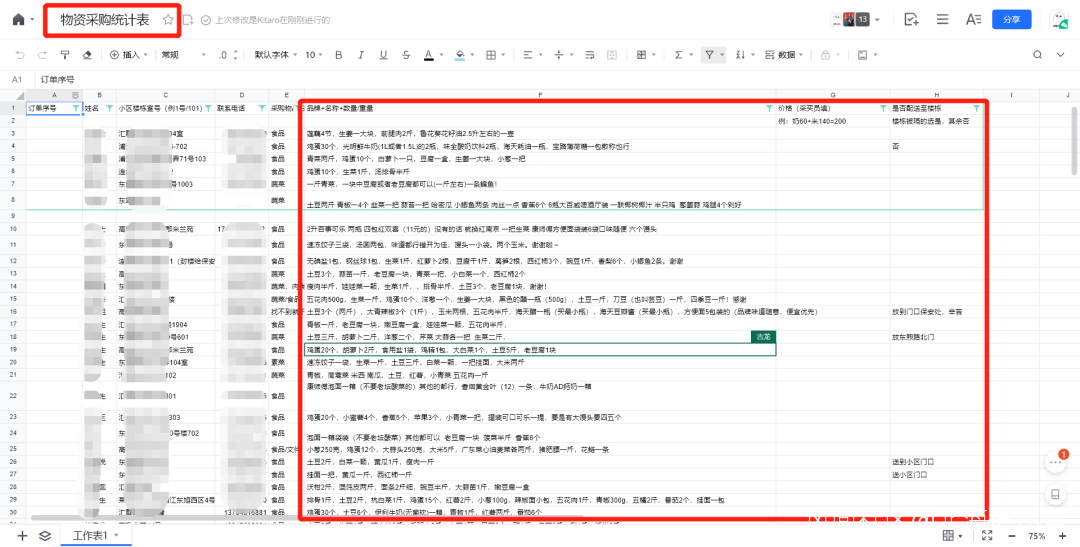The width and height of the screenshot is (1080, 547).
Task: Toggle text wrapping
Action: point(590,55)
